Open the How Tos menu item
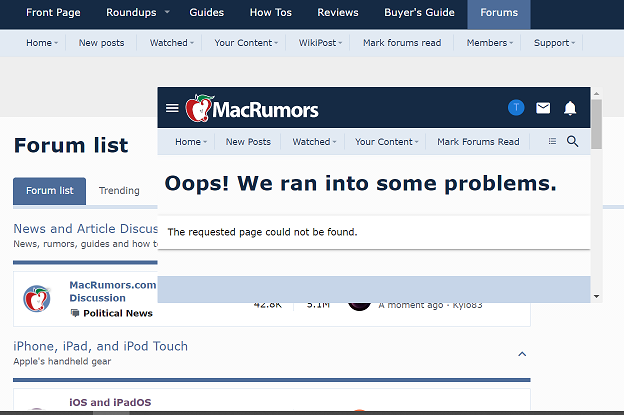Image resolution: width=624 pixels, height=415 pixels. (271, 12)
